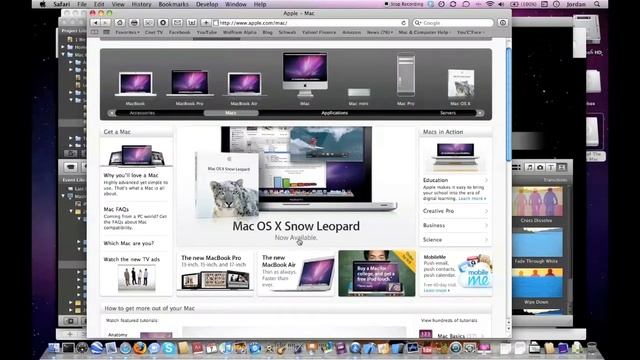
Task: Go back with Safari's back arrow
Action: (x=96, y=23)
